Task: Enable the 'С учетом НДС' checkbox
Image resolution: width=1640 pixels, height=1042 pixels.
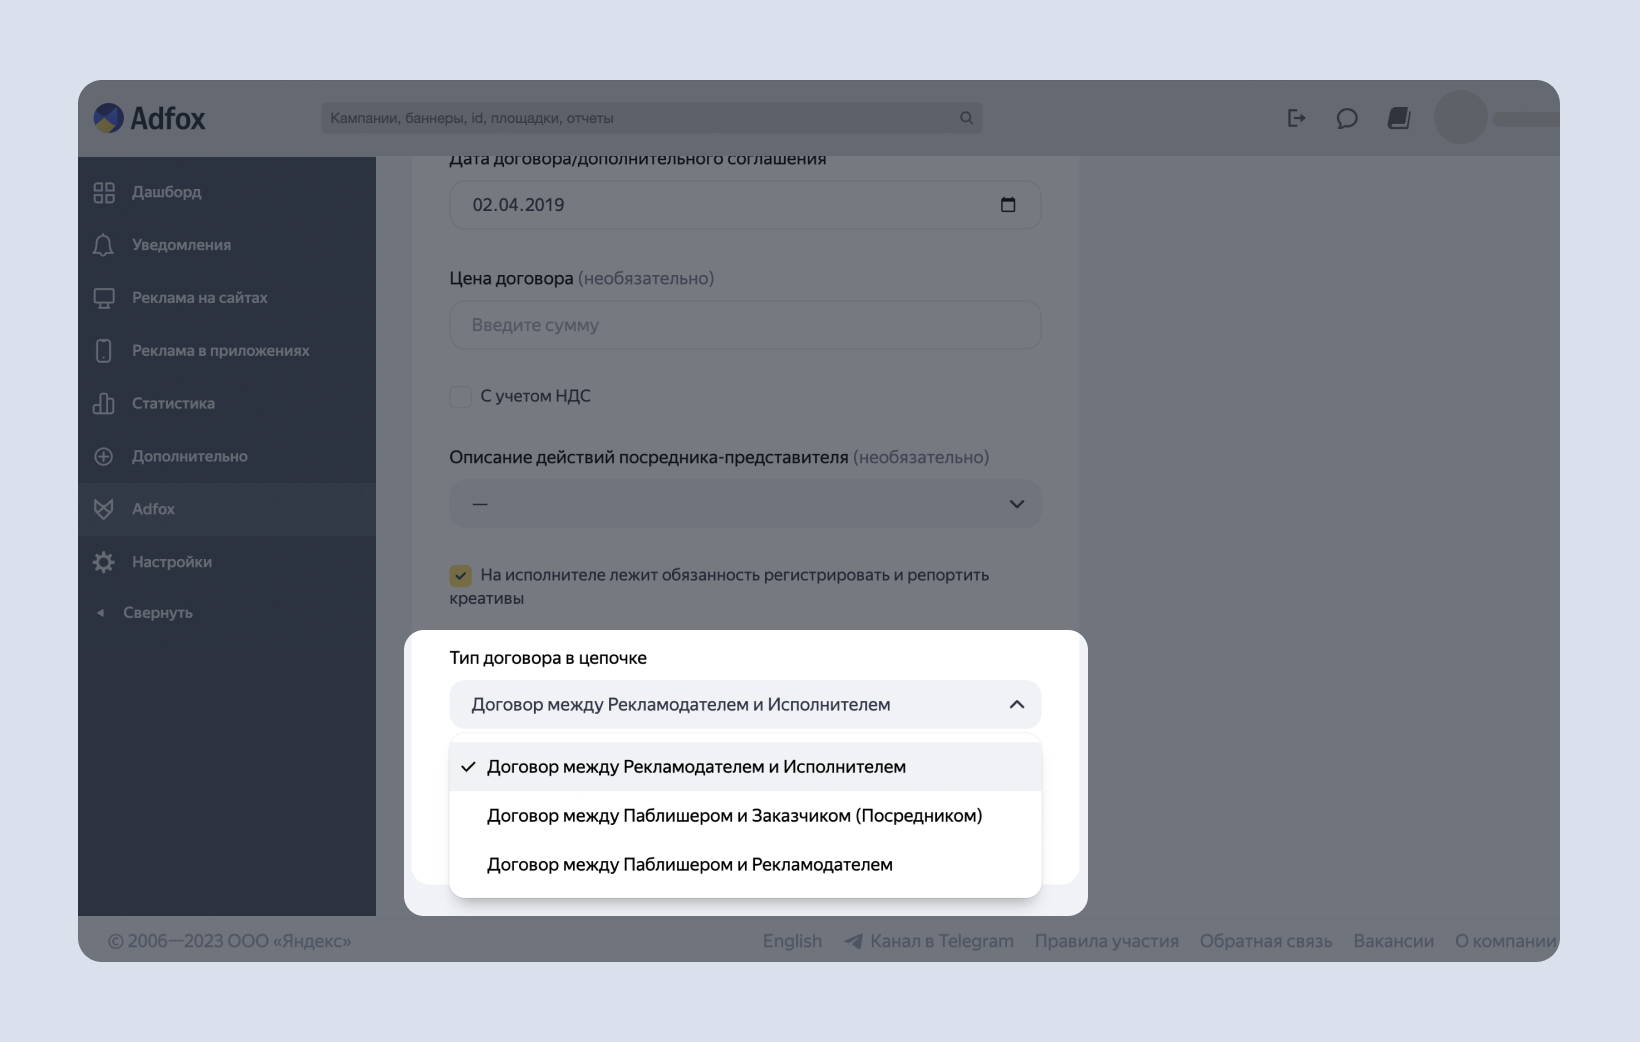Action: [460, 397]
